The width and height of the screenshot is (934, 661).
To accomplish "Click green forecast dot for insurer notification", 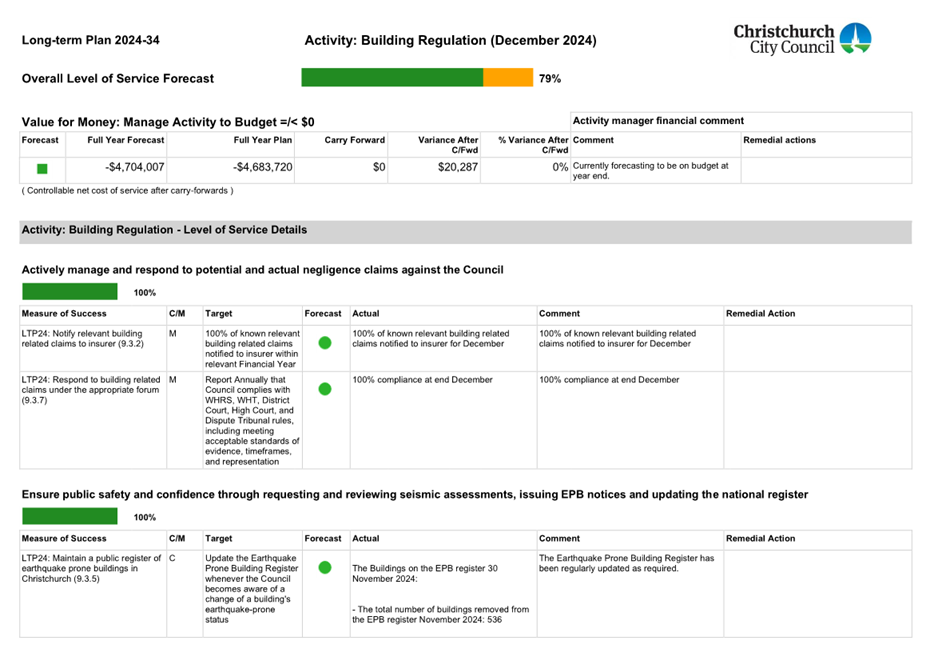I will tap(325, 343).
